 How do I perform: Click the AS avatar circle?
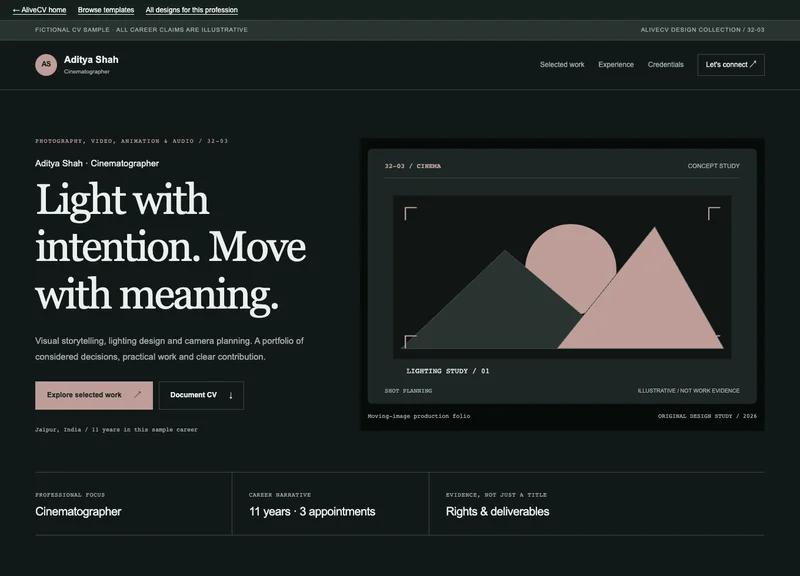46,65
